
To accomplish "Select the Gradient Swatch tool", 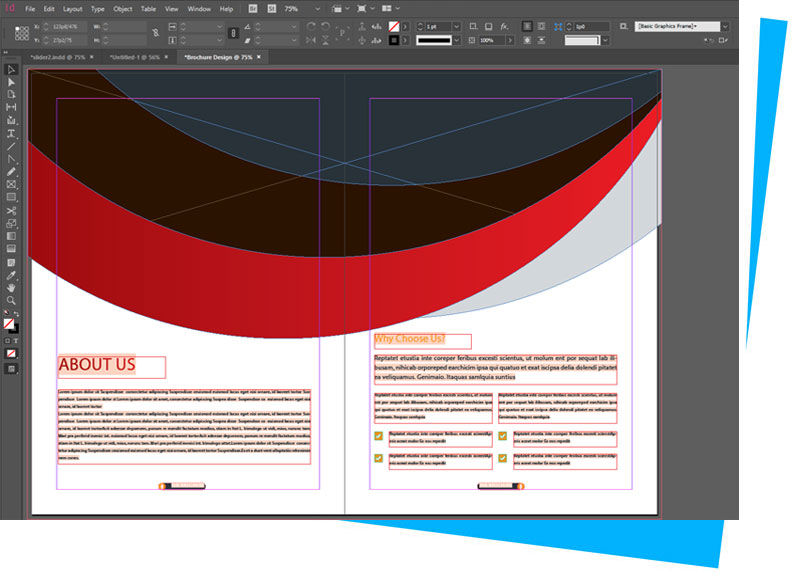I will click(x=11, y=236).
